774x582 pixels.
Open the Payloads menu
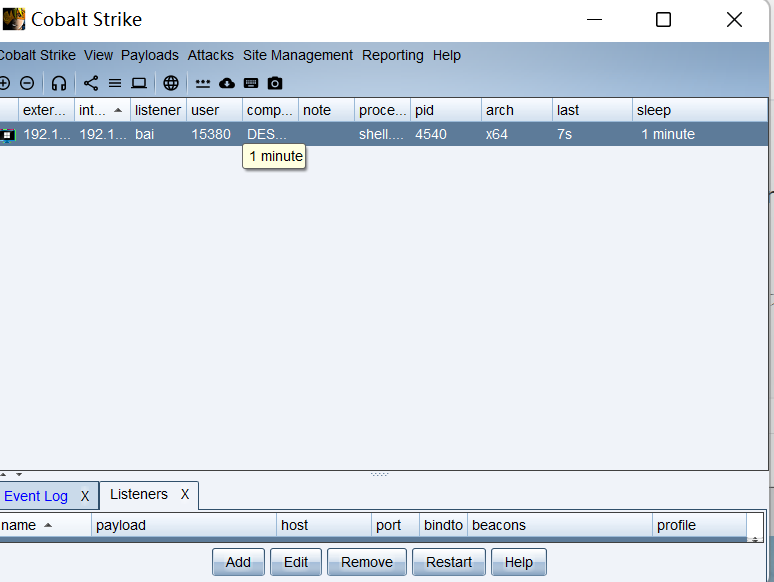150,55
